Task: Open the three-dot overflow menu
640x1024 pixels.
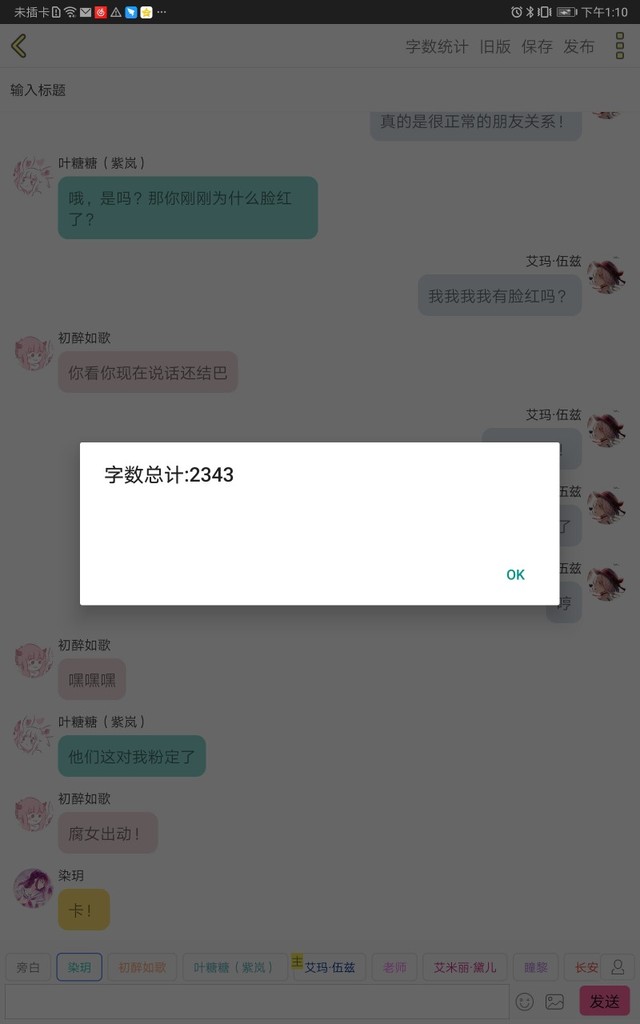Action: point(620,46)
